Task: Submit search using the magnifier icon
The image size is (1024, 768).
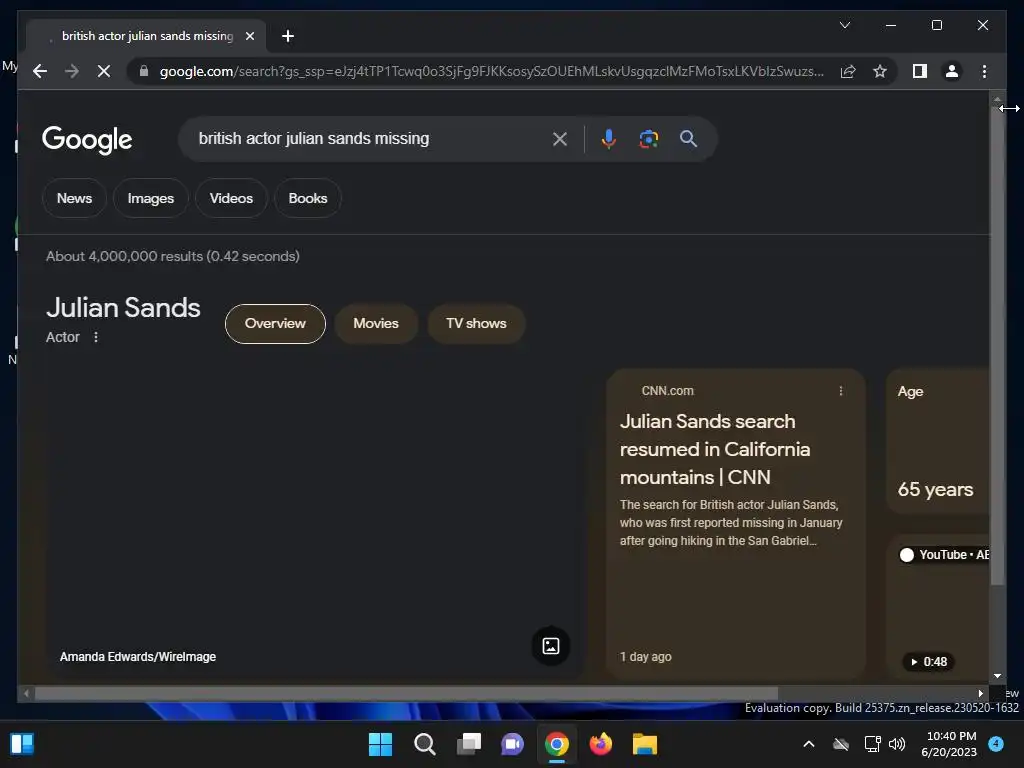Action: click(x=688, y=138)
